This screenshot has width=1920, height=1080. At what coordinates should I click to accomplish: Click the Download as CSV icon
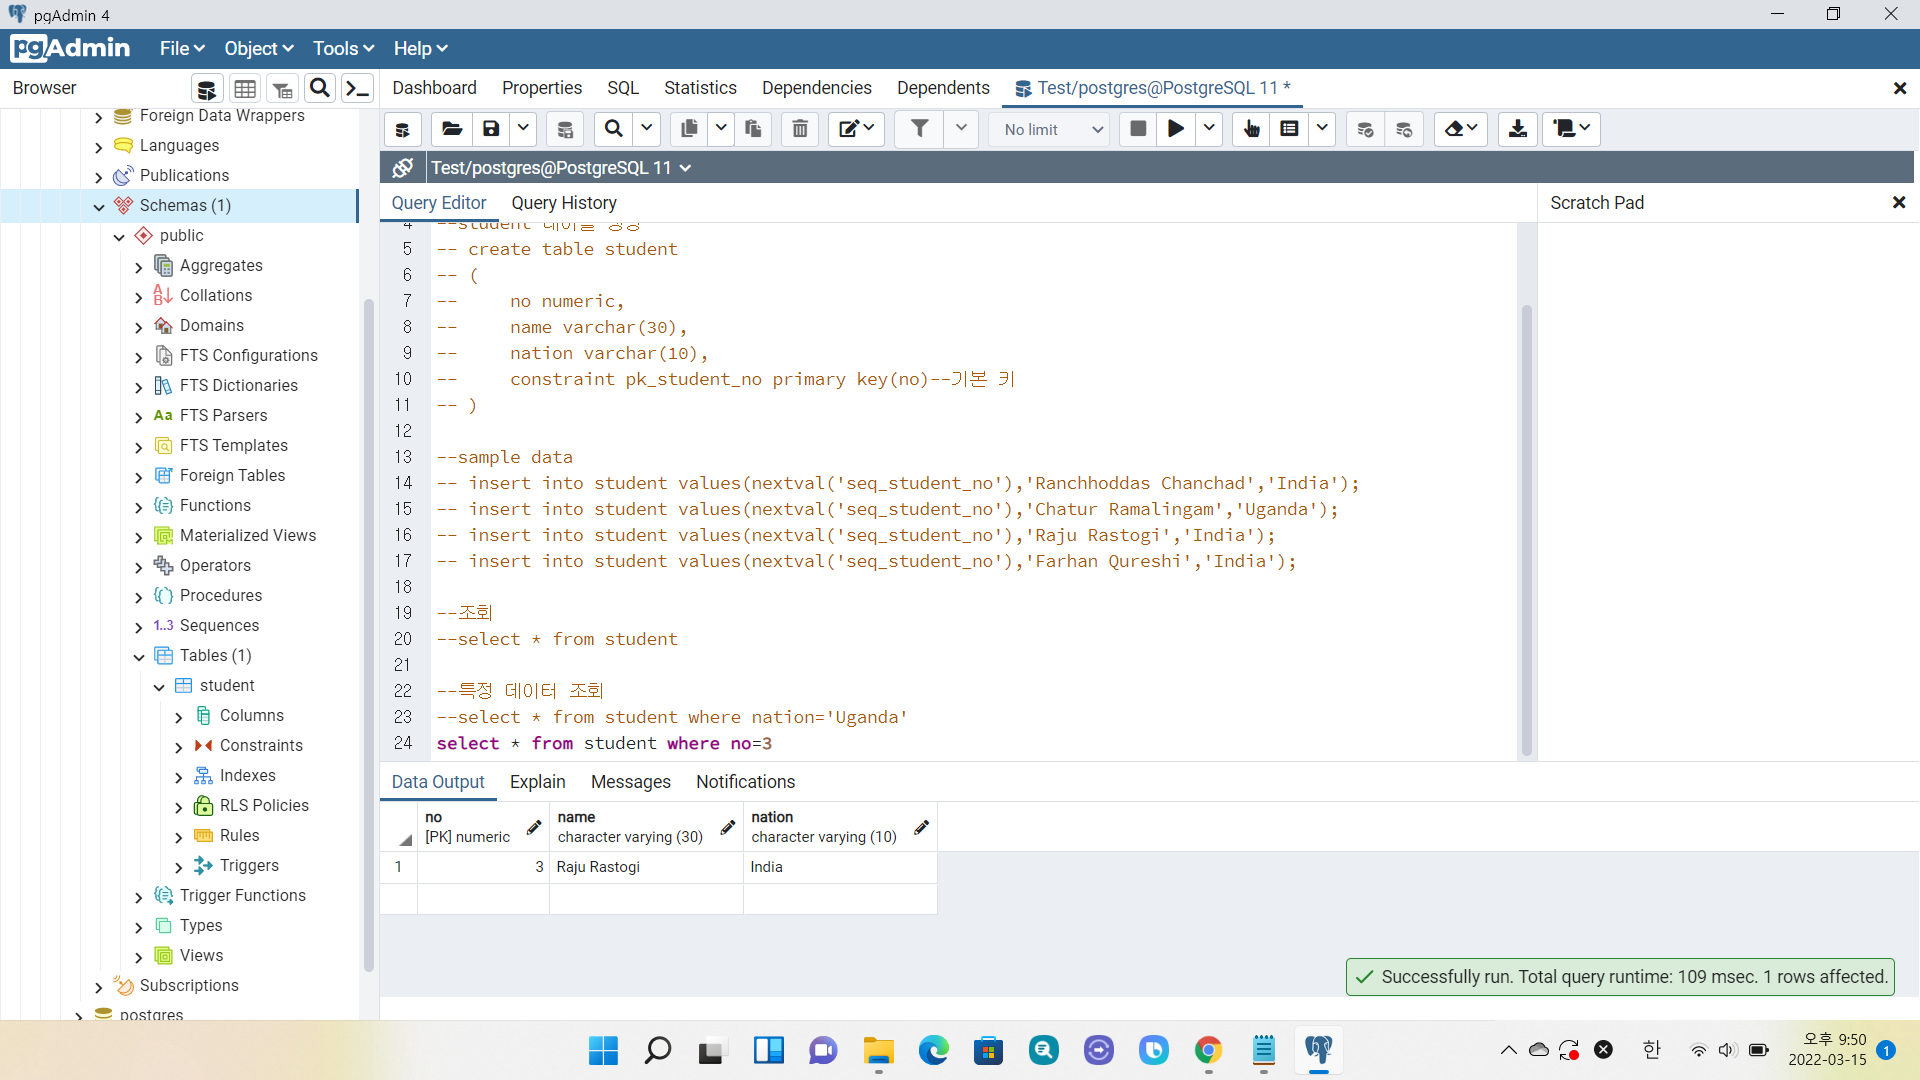point(1517,129)
